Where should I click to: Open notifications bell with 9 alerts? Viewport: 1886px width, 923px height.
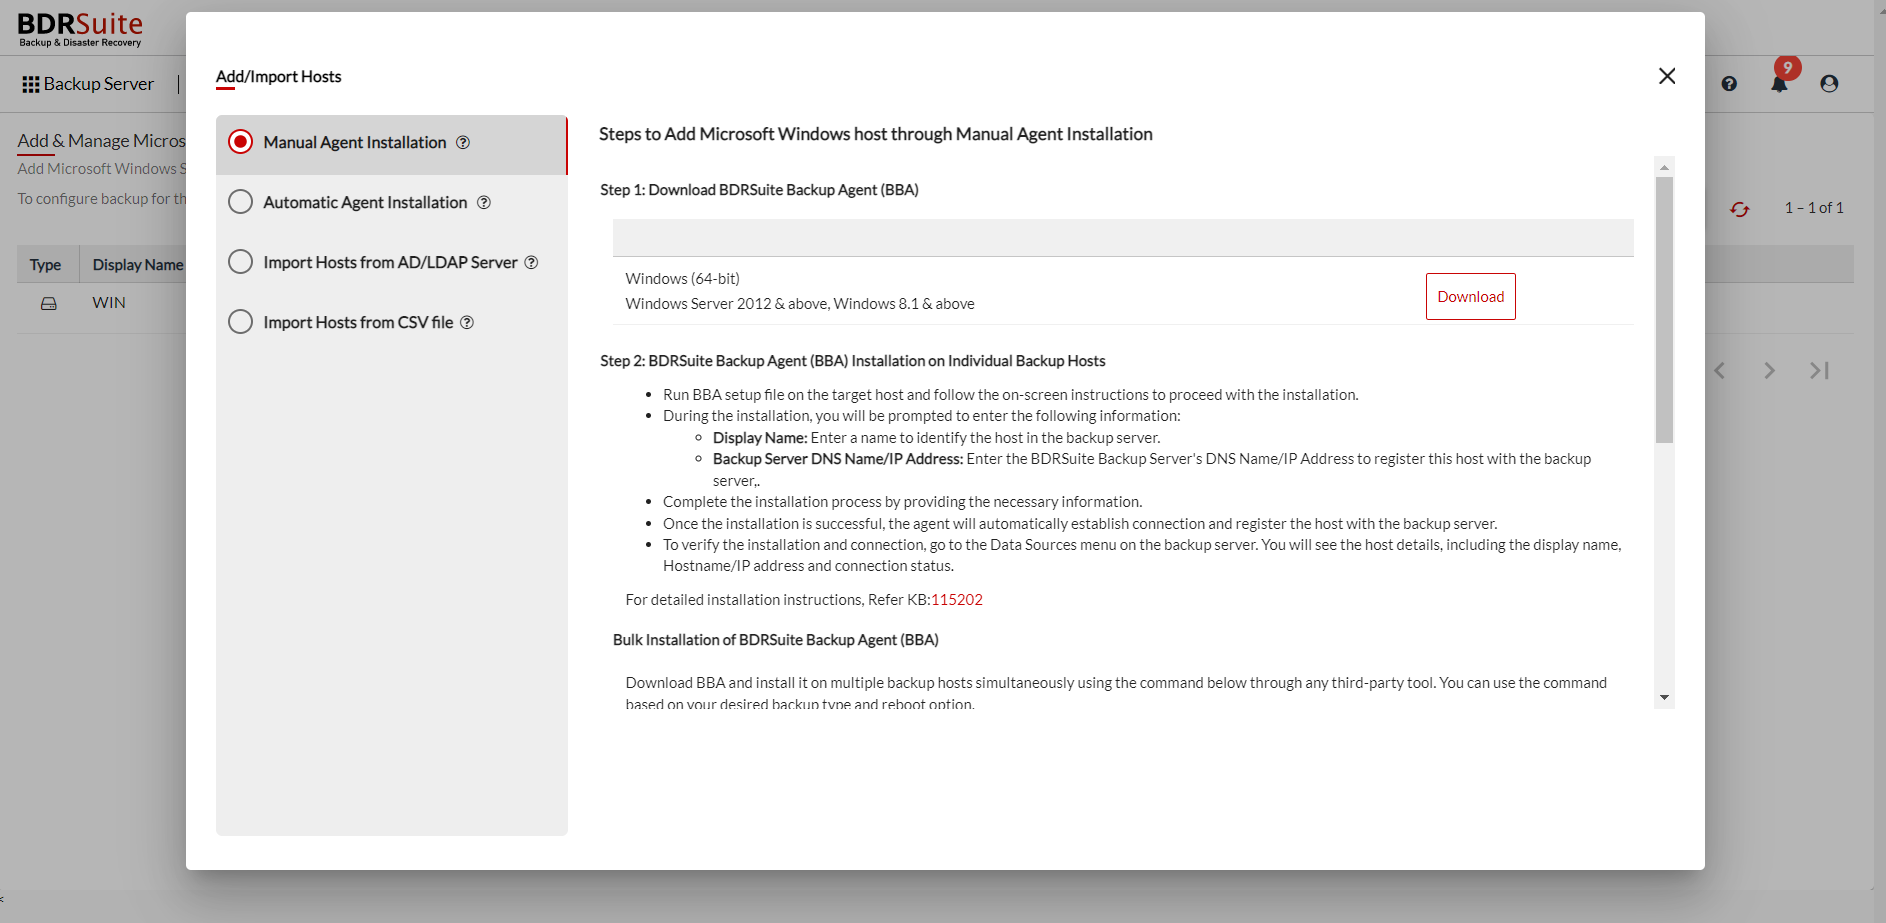pos(1780,82)
